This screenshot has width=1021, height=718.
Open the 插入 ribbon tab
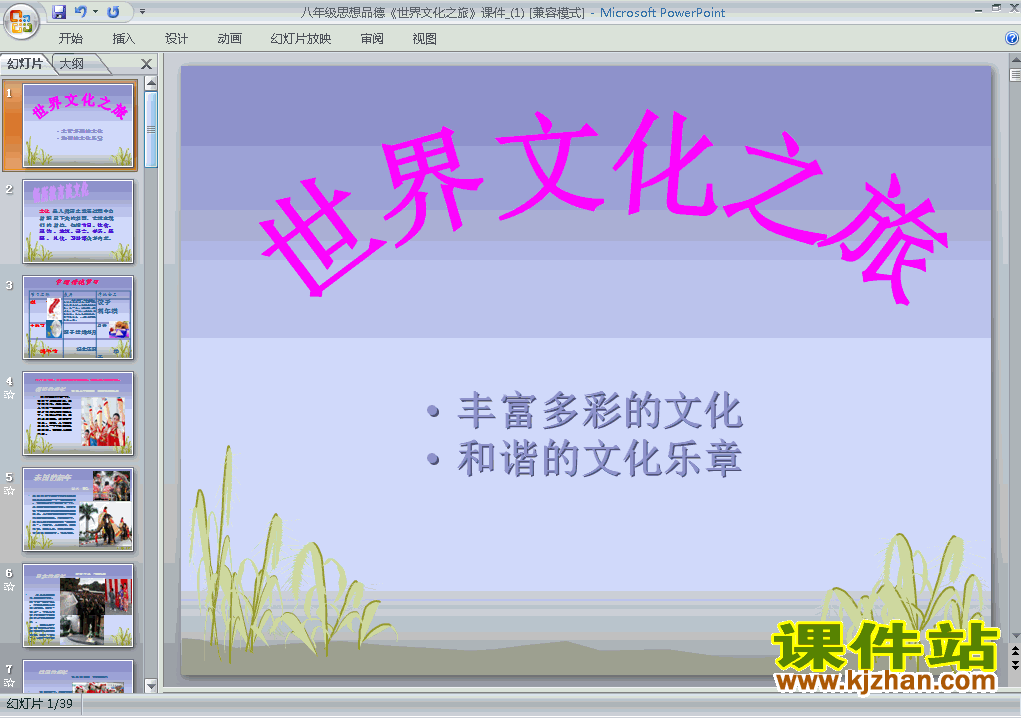click(124, 38)
